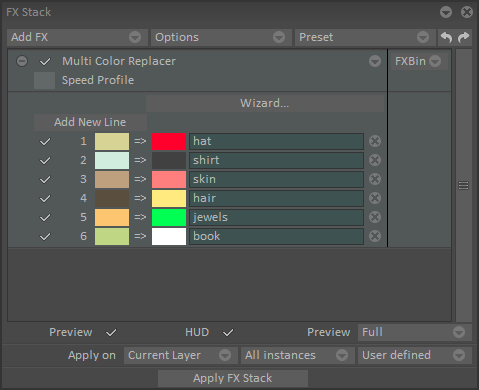Open the FXBin dropdown
This screenshot has height=390, width=479.
point(418,61)
